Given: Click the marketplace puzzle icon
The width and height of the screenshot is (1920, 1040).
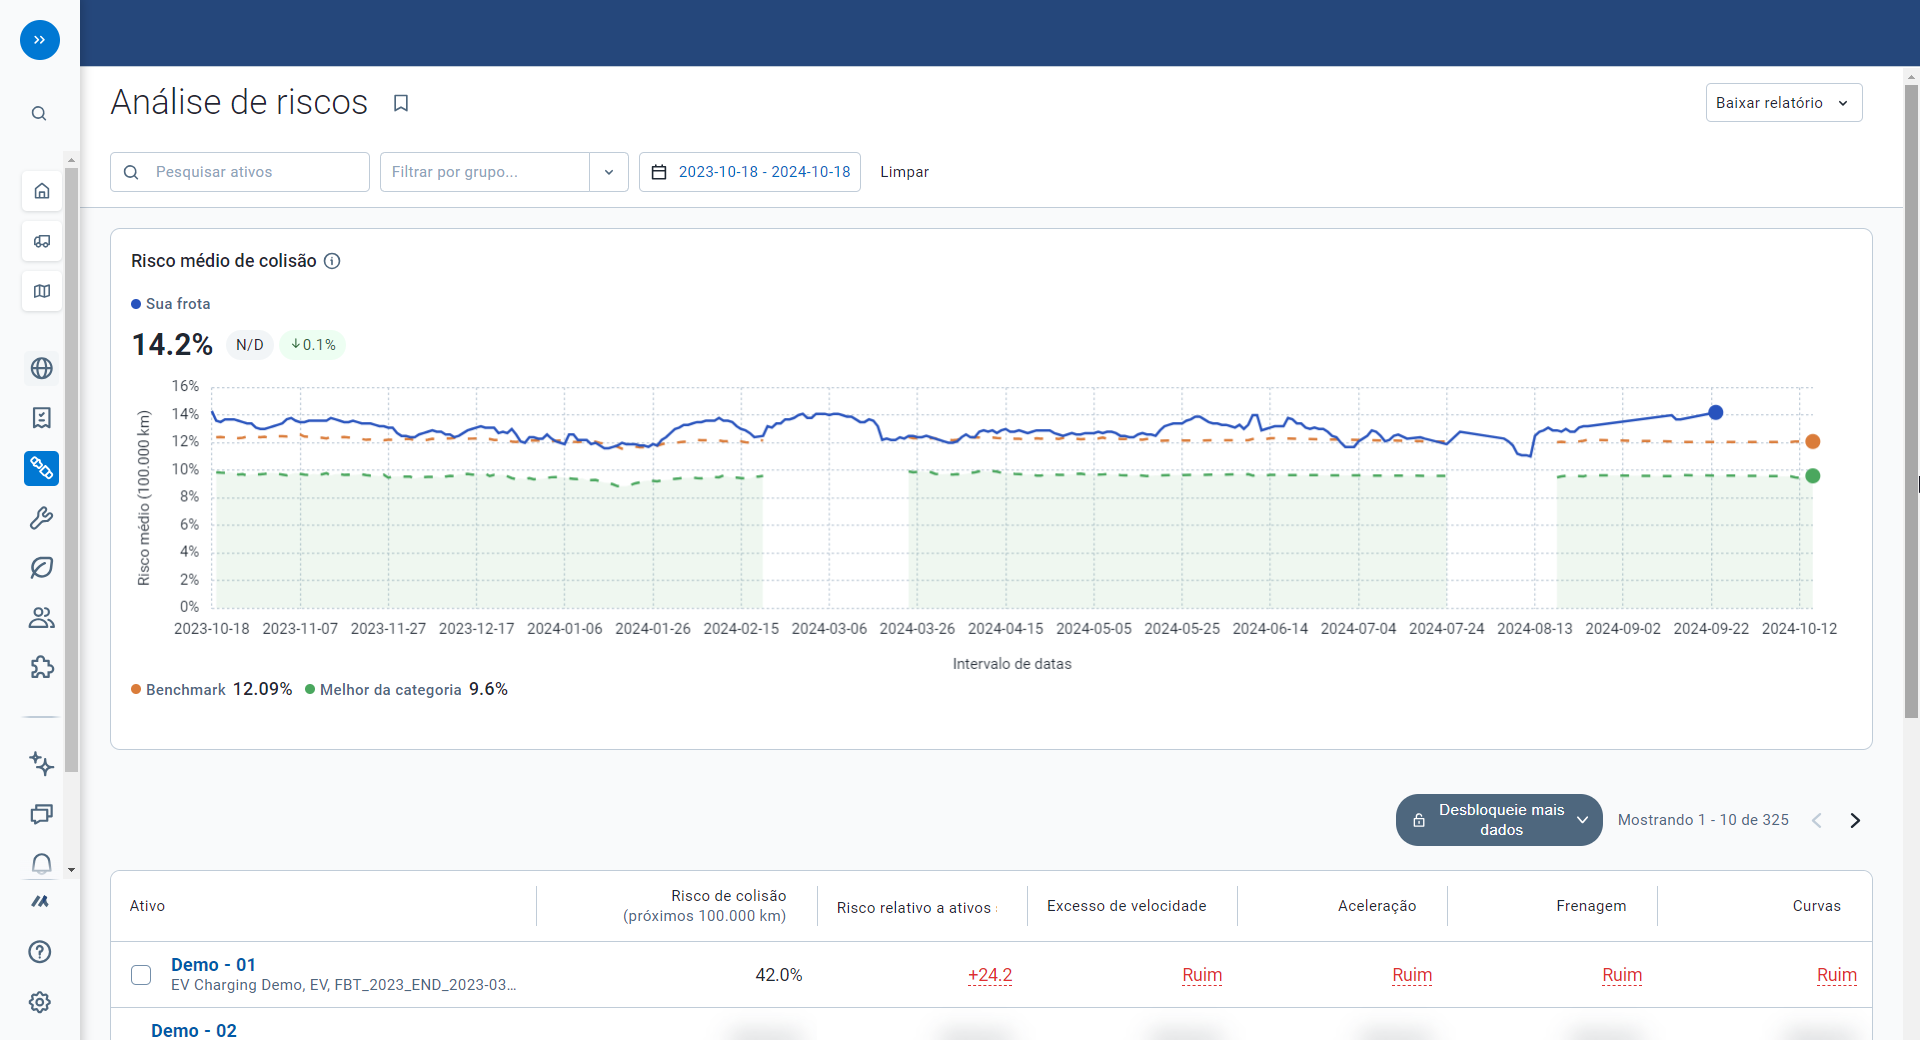Looking at the screenshot, I should pos(41,667).
